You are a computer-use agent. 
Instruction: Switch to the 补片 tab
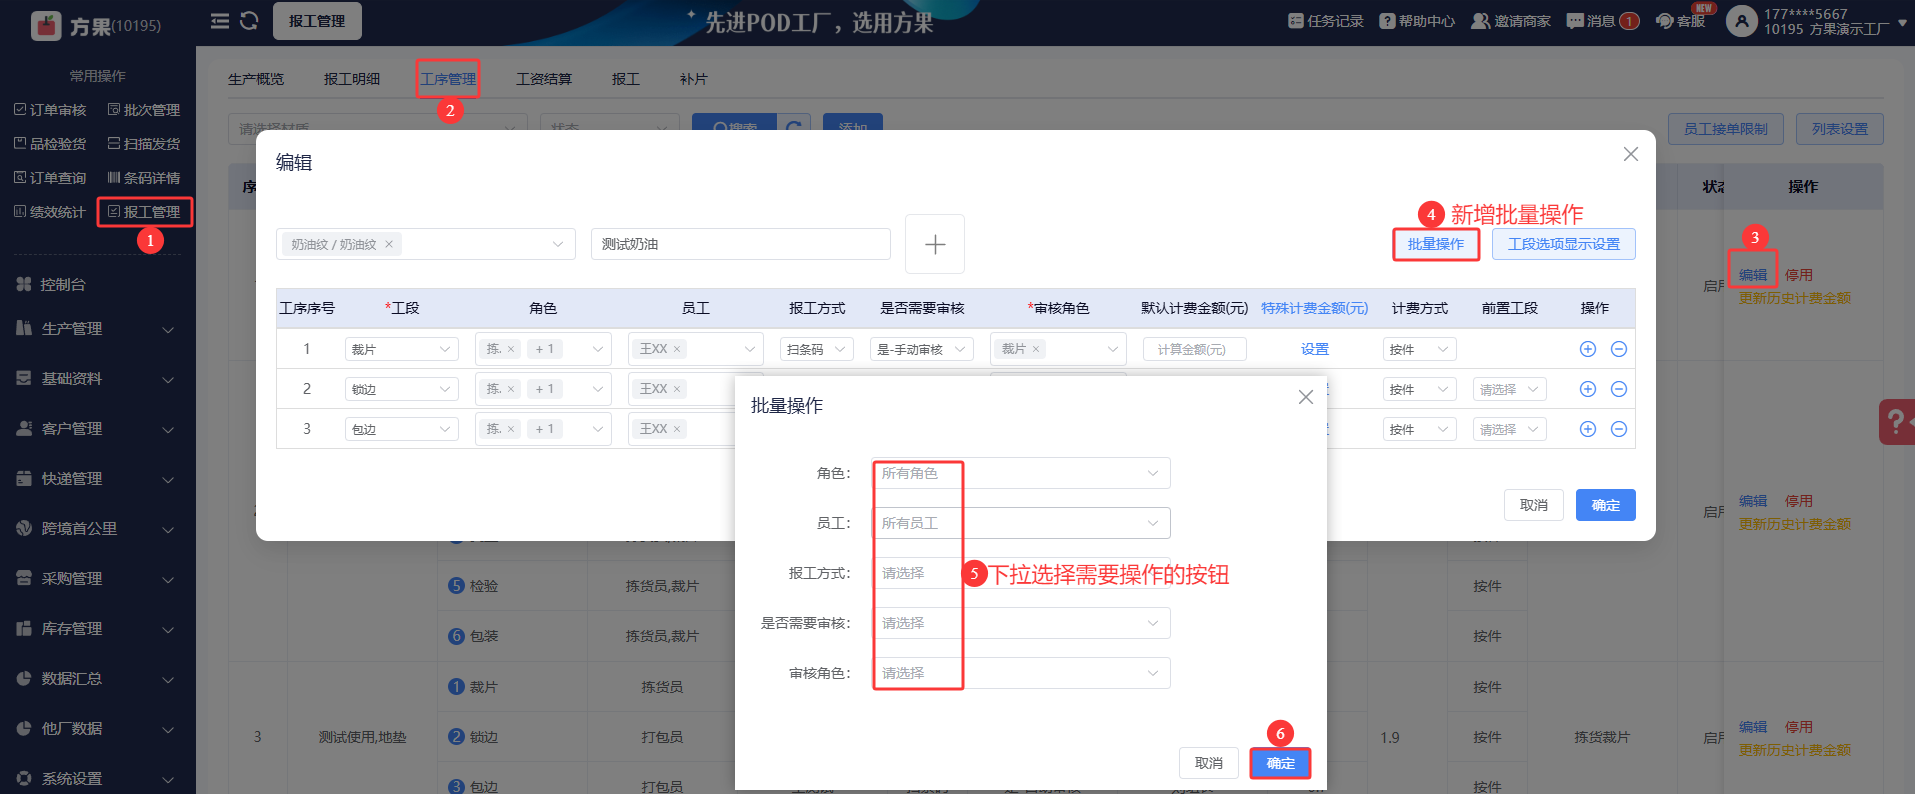(694, 79)
